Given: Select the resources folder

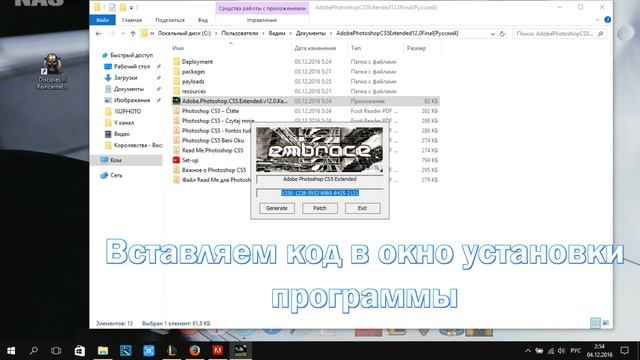Looking at the screenshot, I should click(193, 91).
